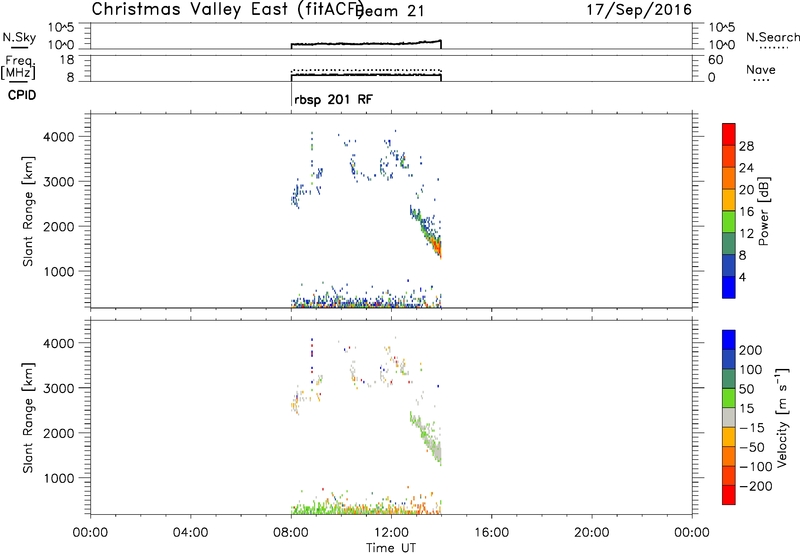800x554 pixels.
Task: Click the 'Time UT' axis title
Action: (x=391, y=548)
